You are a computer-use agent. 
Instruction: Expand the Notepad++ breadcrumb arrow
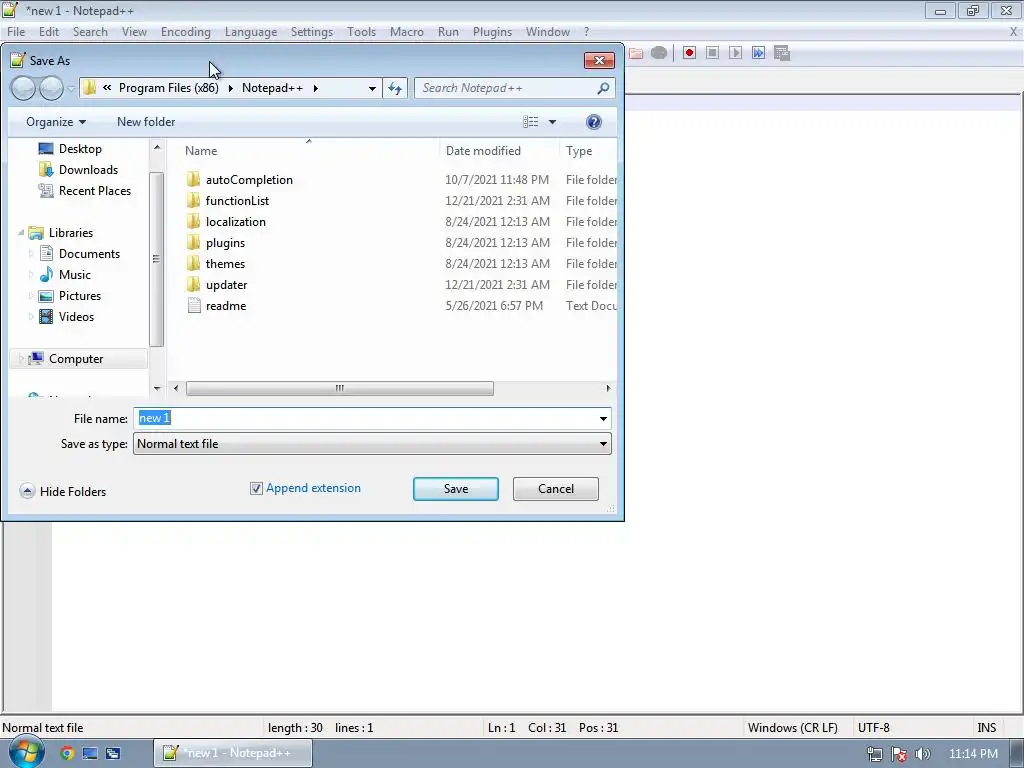click(x=315, y=88)
